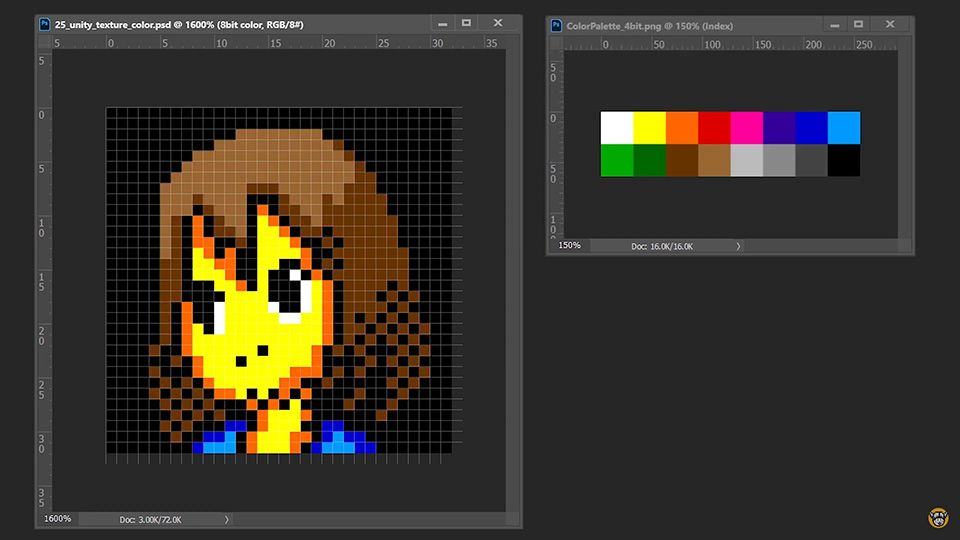The image size is (960, 540).
Task: Maximize the 25_unity_texture_color.psd window
Action: (467, 23)
